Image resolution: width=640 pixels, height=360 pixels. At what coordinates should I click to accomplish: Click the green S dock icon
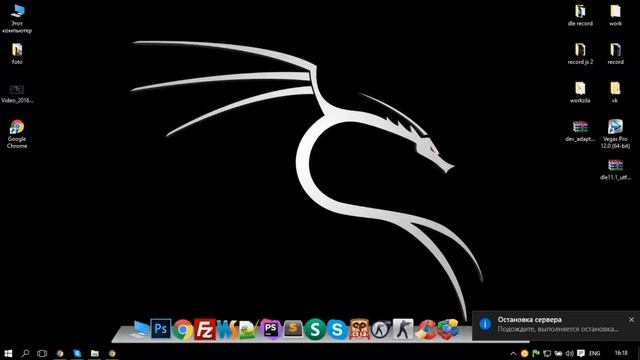click(315, 329)
